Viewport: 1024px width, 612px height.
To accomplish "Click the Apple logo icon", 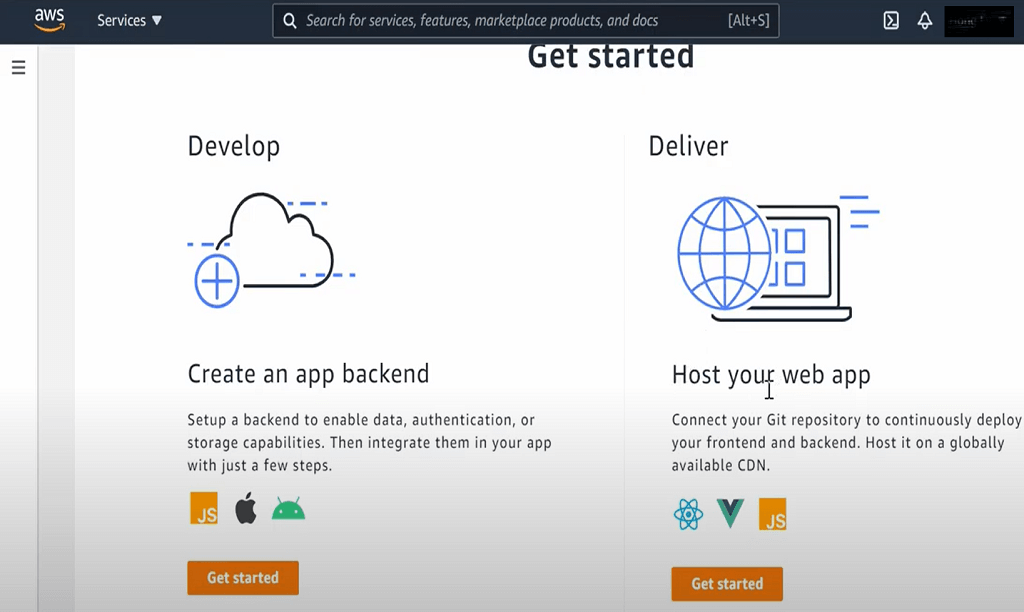I will click(246, 508).
